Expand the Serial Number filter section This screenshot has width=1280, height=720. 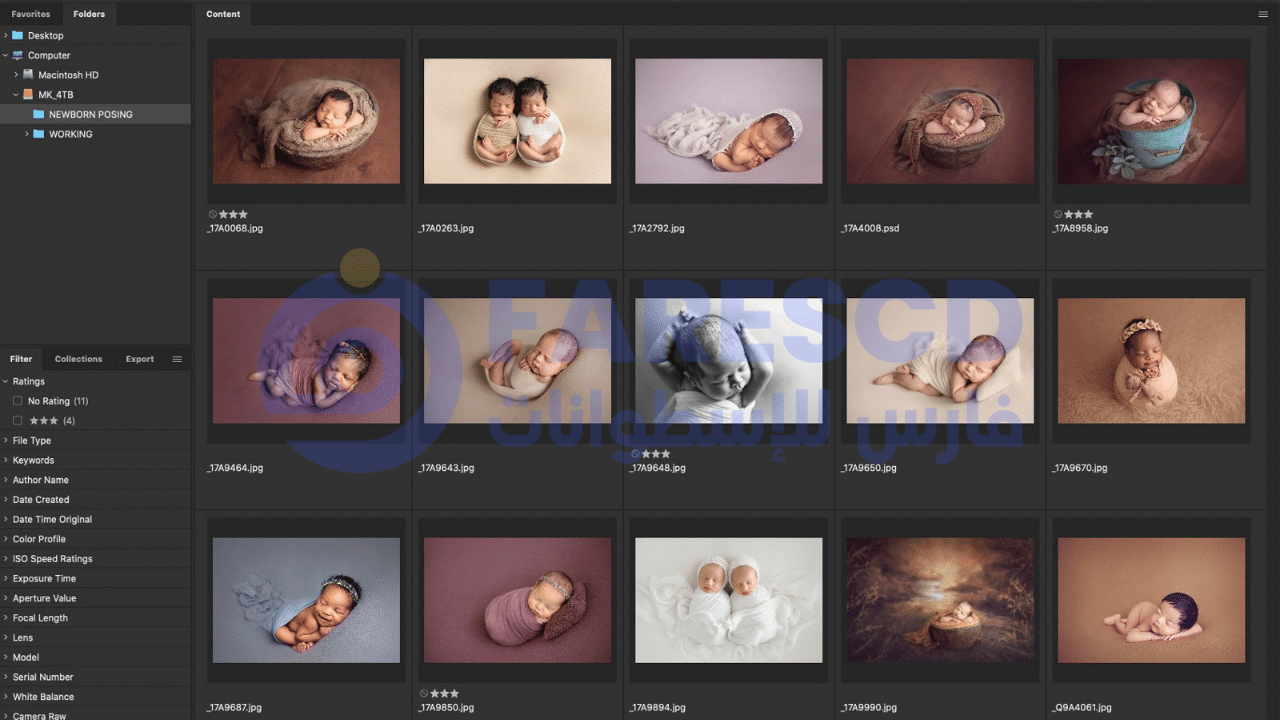click(x=6, y=677)
